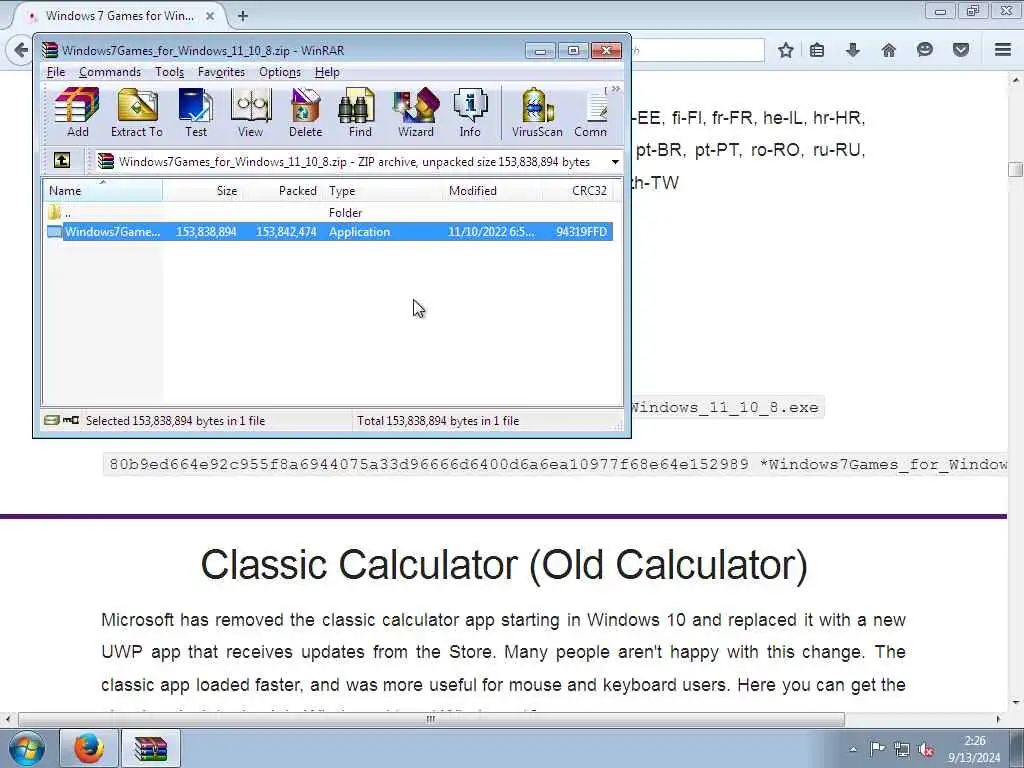Show archive Info
The width and height of the screenshot is (1024, 768).
click(x=470, y=112)
